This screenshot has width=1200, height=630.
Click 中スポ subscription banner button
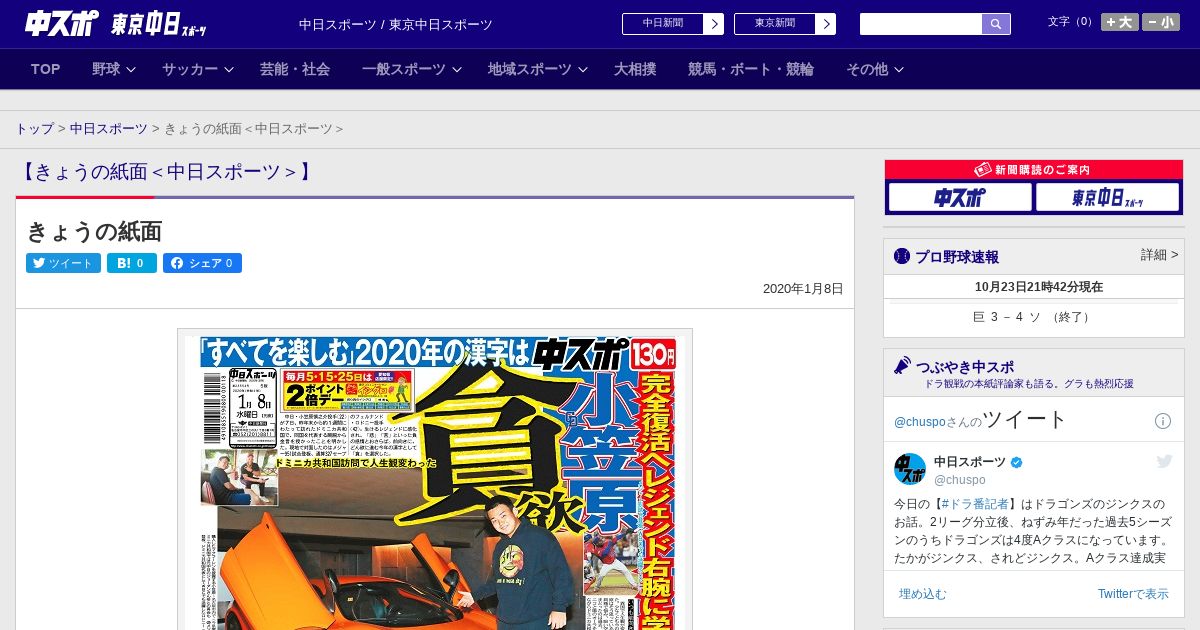(959, 197)
